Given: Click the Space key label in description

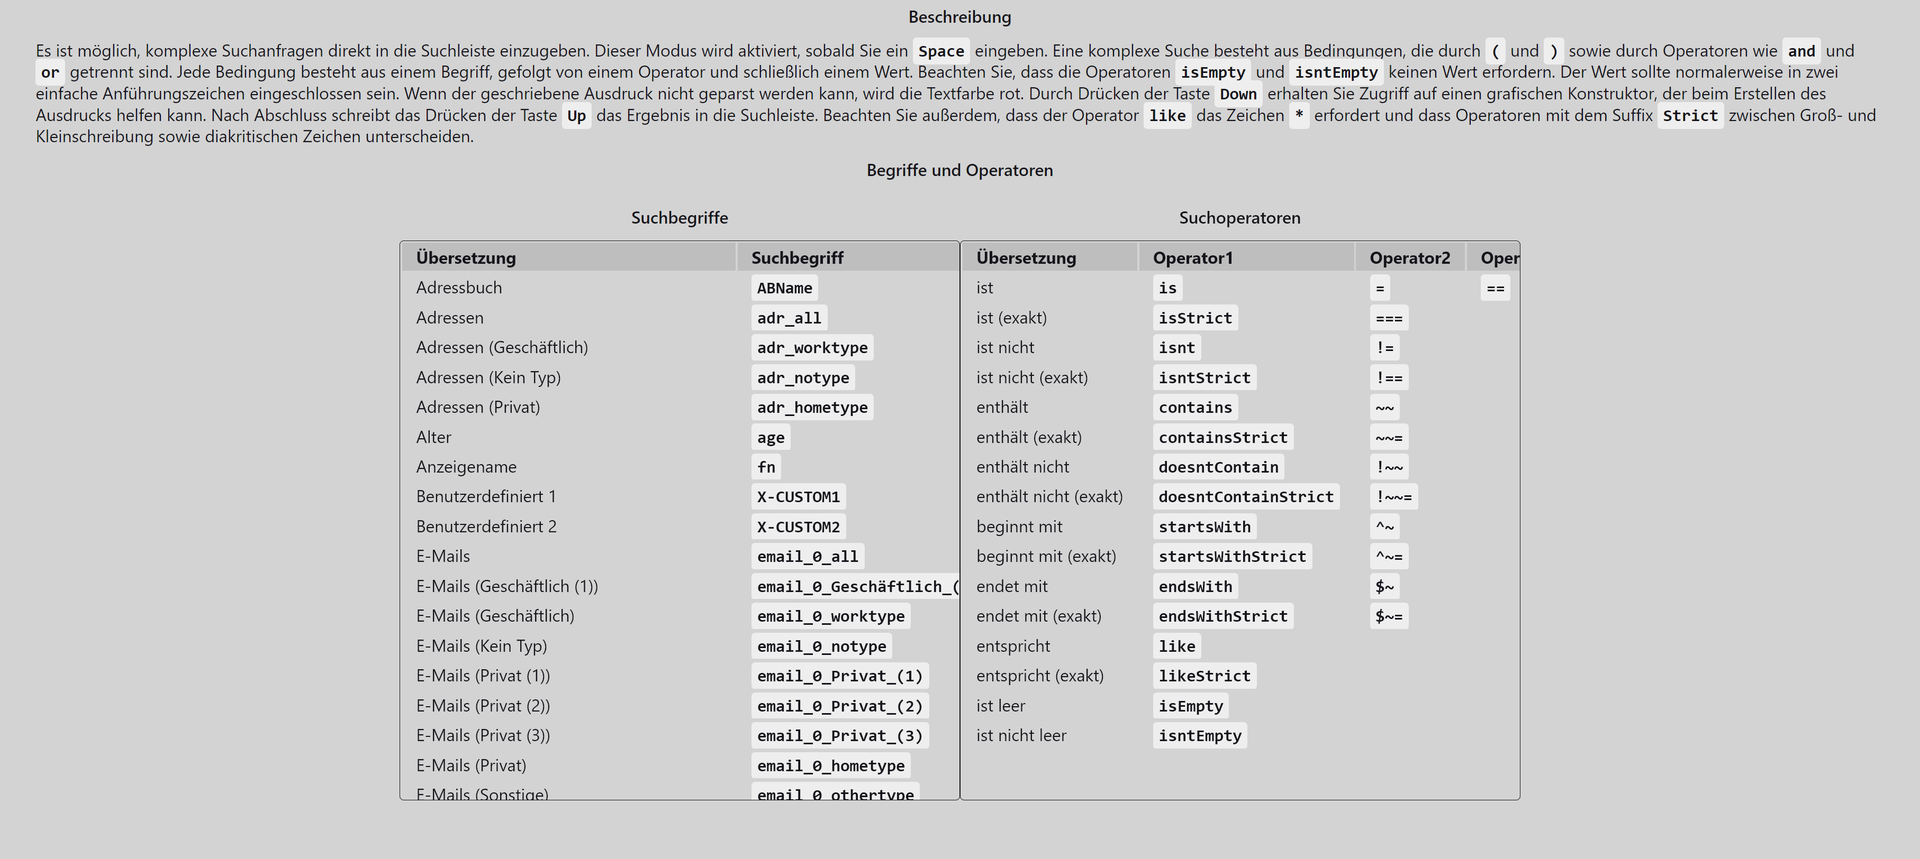Looking at the screenshot, I should pyautogui.click(x=941, y=51).
